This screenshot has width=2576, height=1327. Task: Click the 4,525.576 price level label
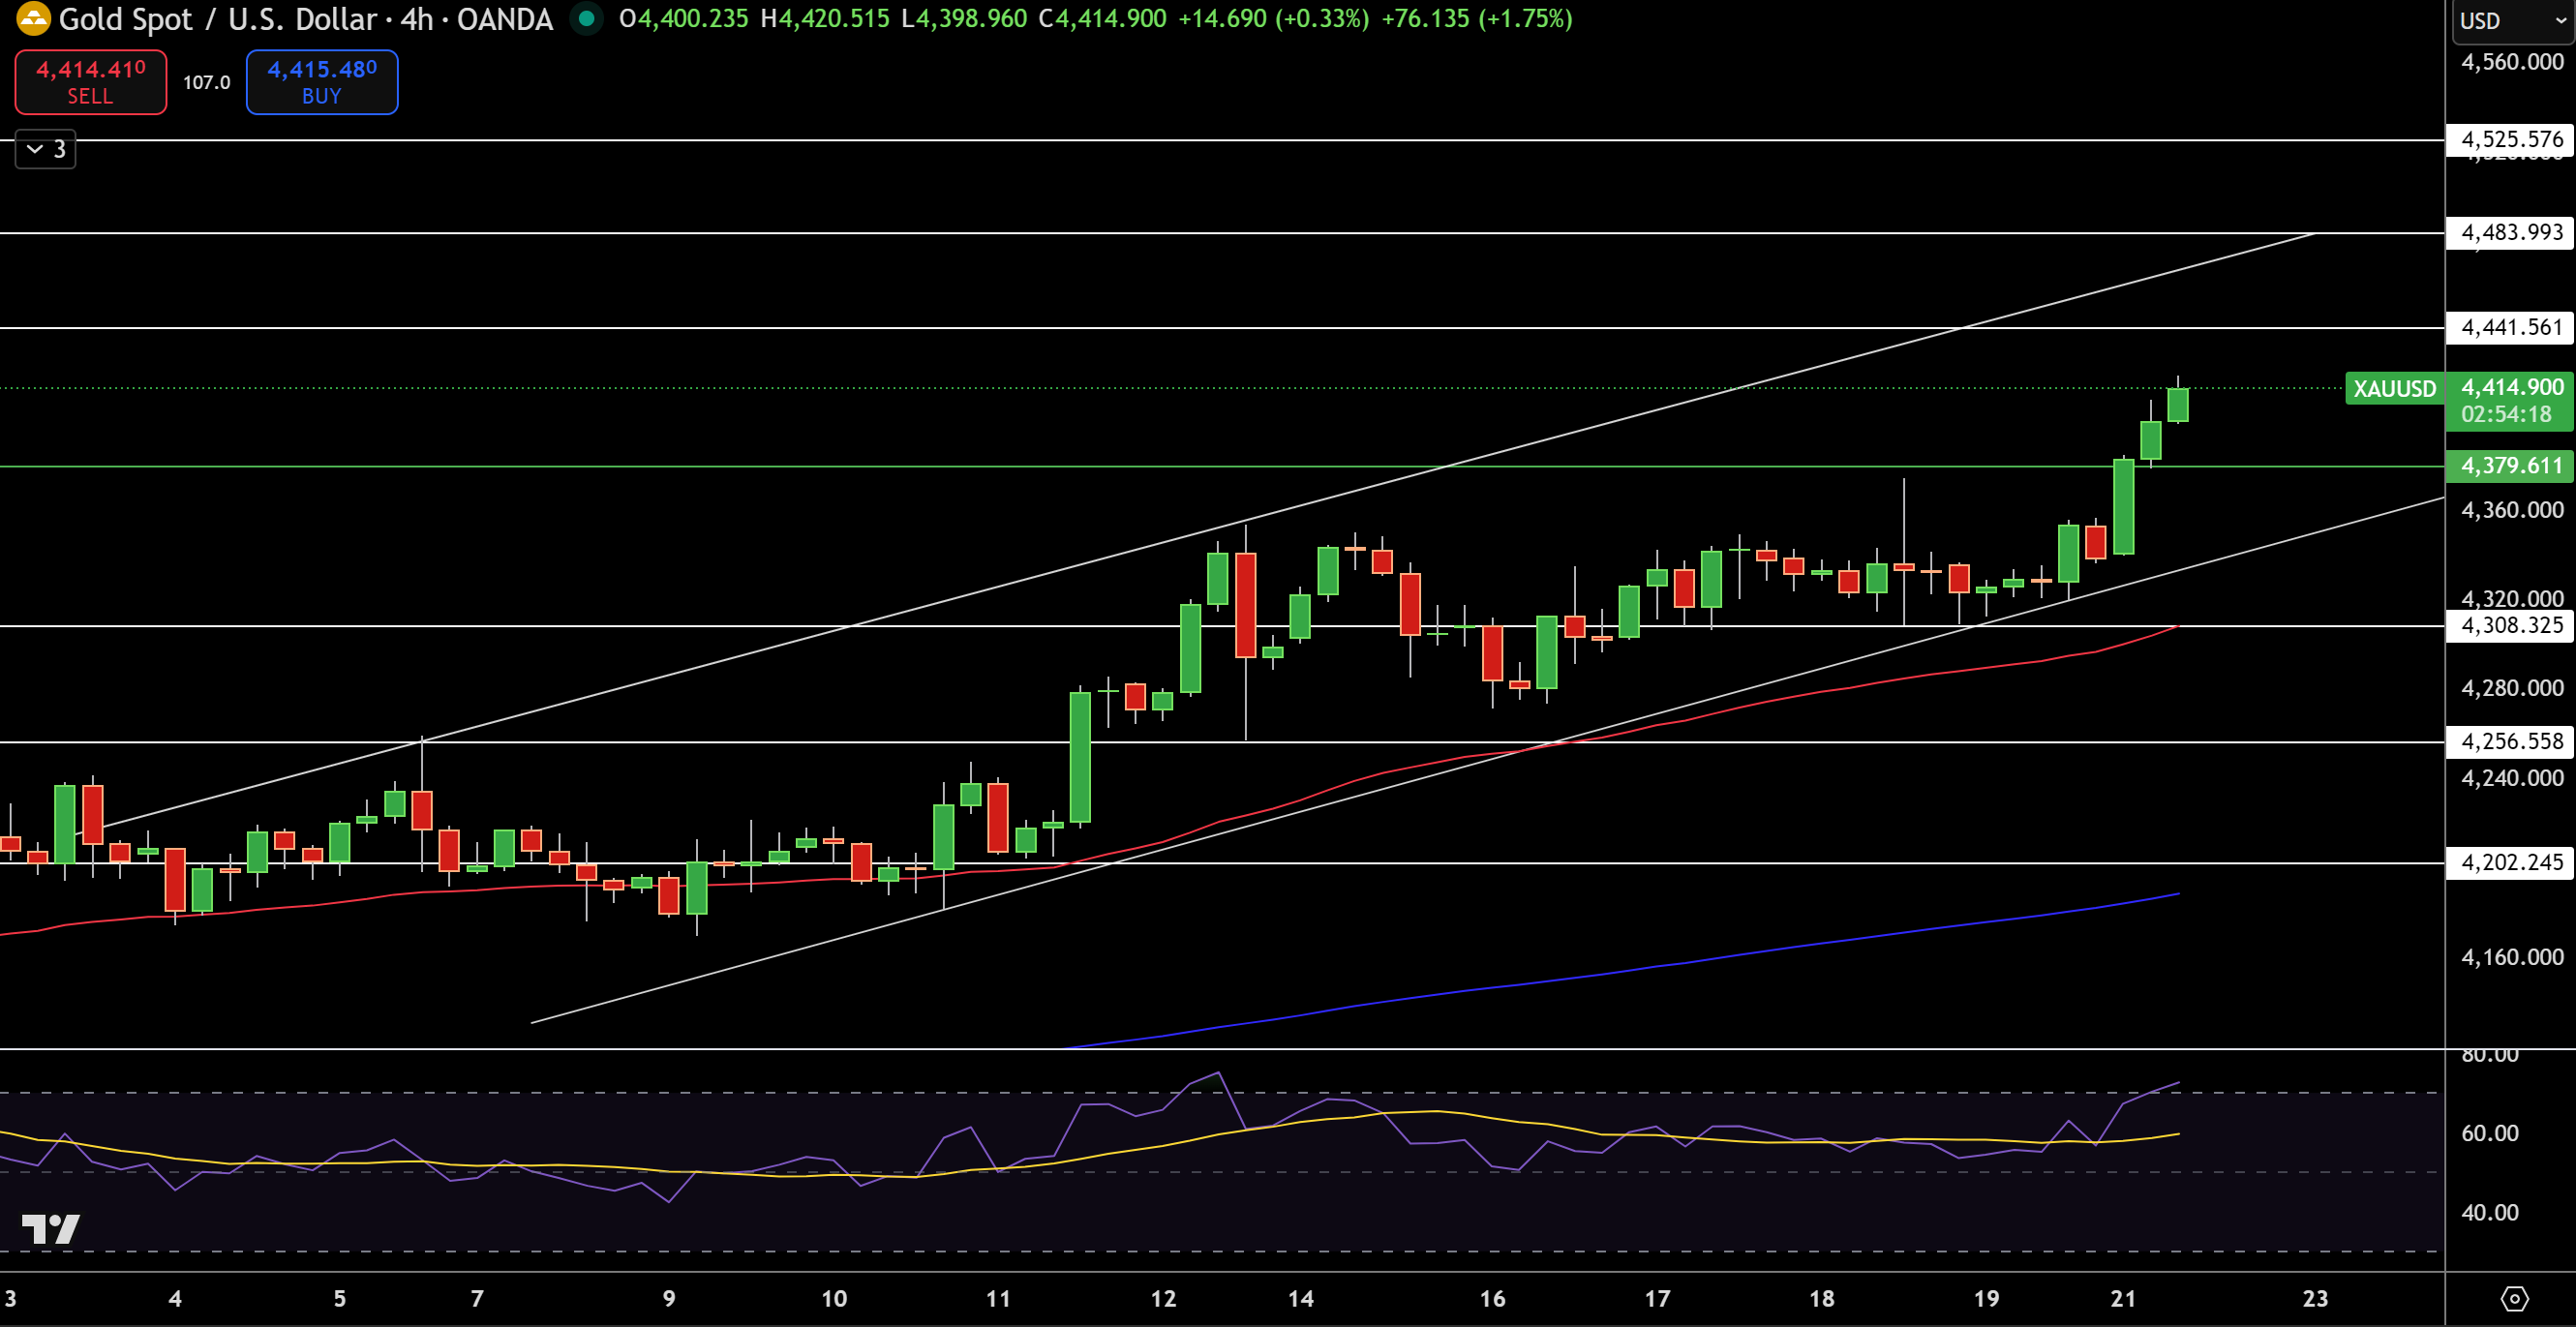click(x=2511, y=139)
